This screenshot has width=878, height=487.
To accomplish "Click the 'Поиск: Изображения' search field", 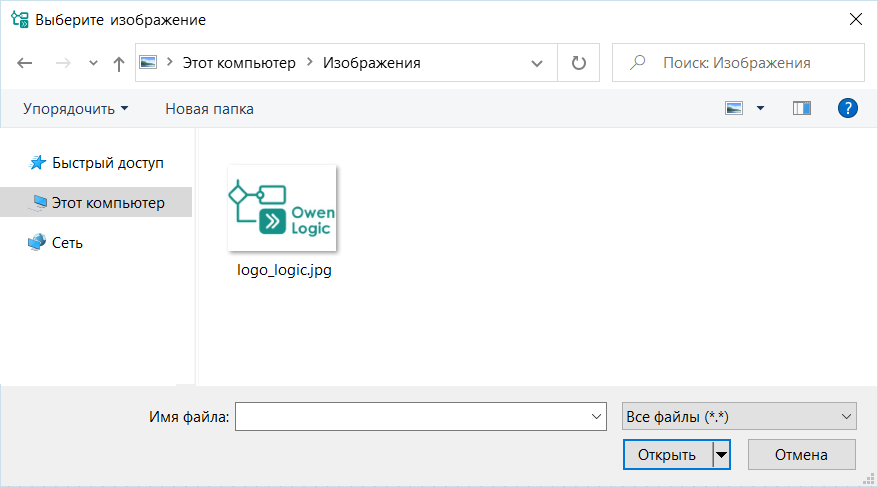I will 738,63.
